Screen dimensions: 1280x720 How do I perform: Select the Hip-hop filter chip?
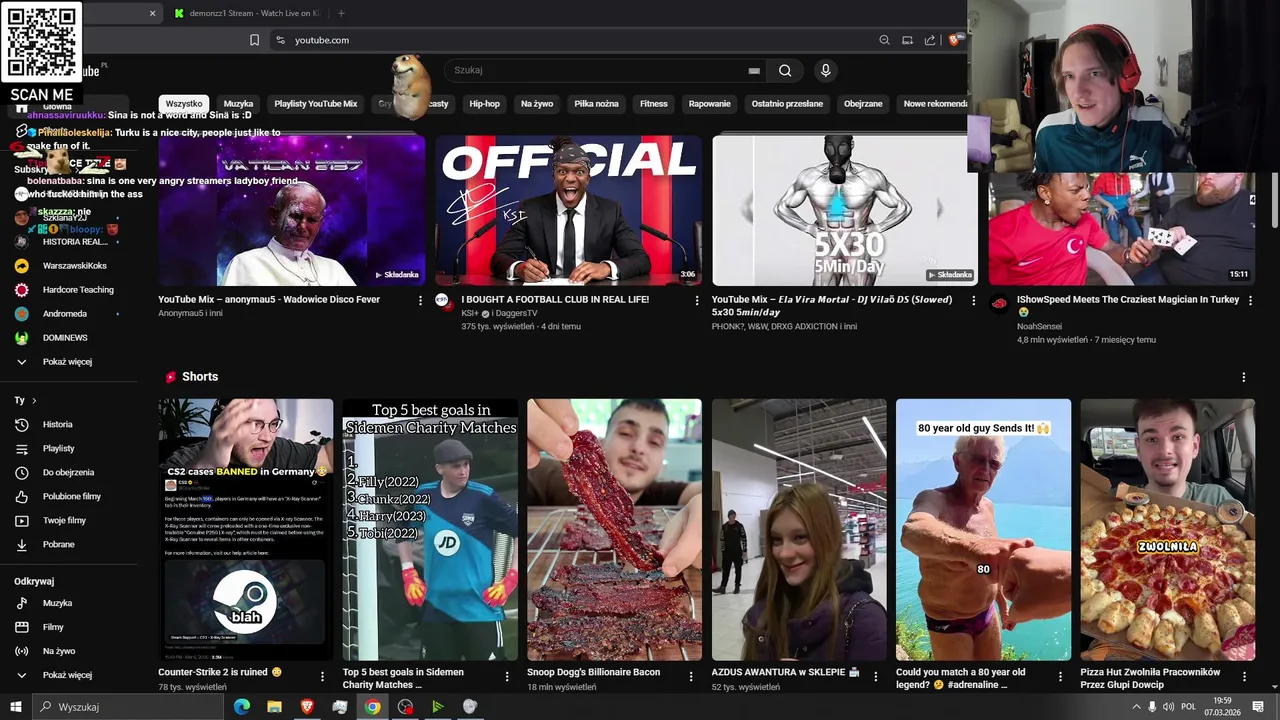[x=484, y=104]
